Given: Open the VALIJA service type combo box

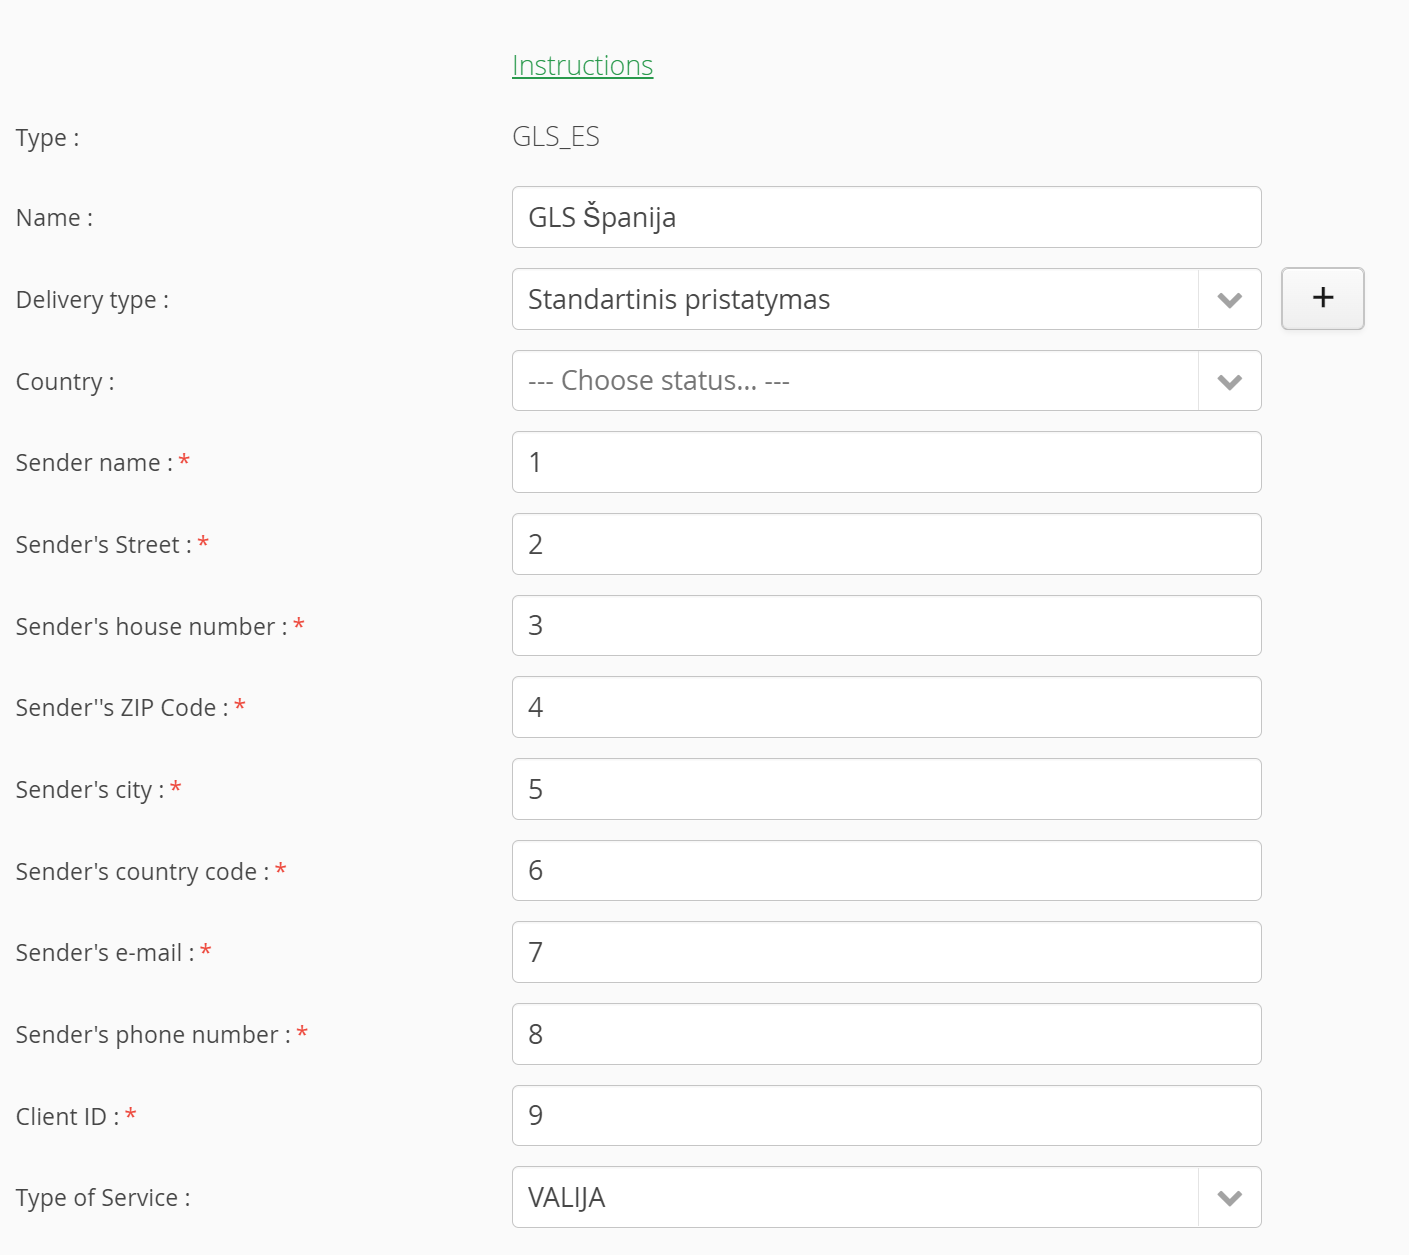Looking at the screenshot, I should [887, 1197].
